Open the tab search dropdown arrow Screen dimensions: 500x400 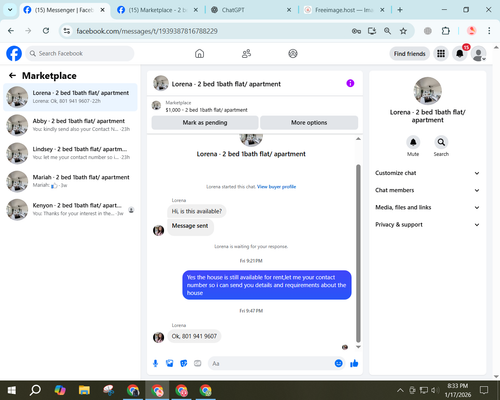click(10, 10)
